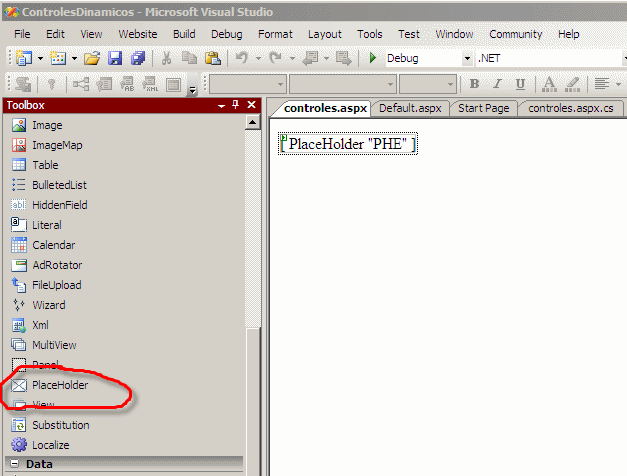Select the Calendar control in Toolbox
627x476 pixels.
pos(55,245)
